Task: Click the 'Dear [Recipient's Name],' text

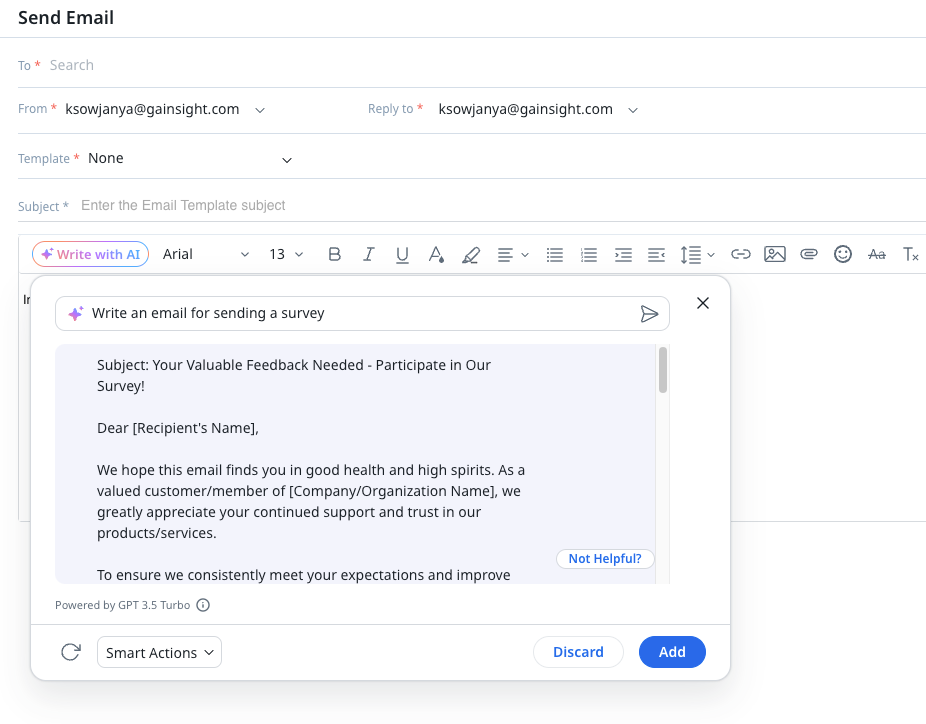Action: pos(178,428)
